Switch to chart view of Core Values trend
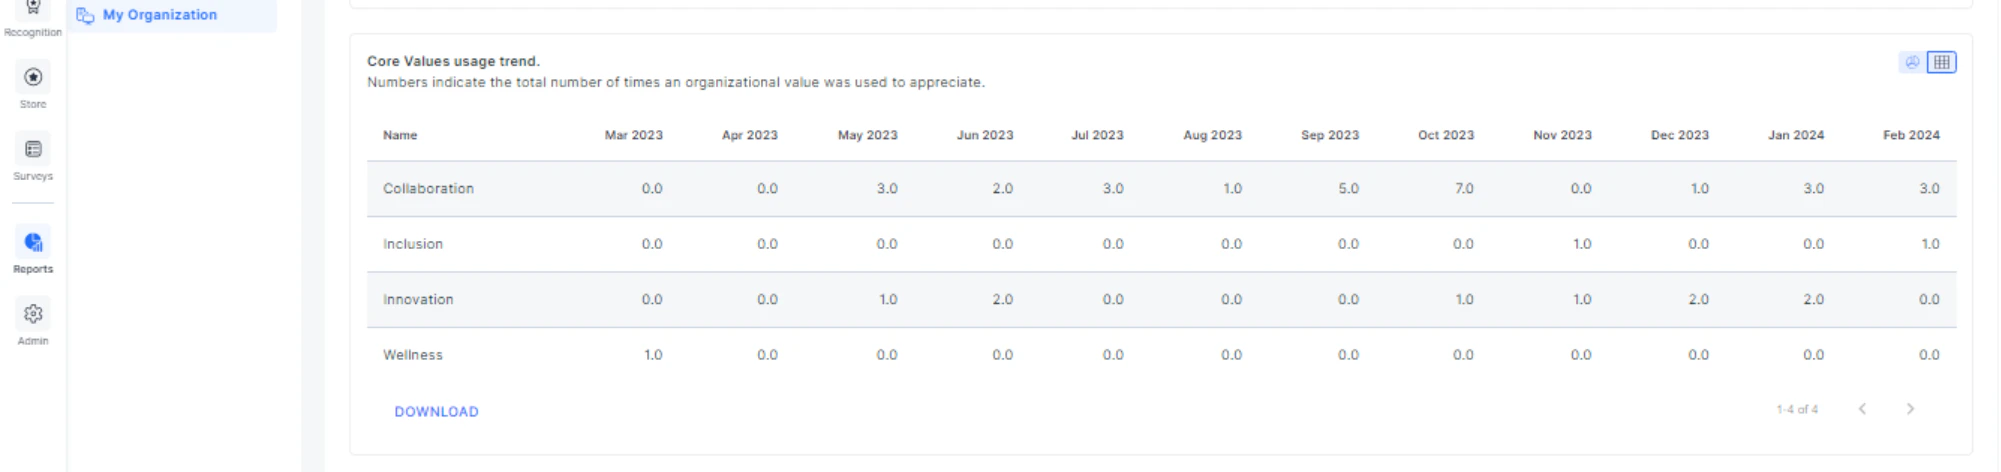2001x472 pixels. tap(1912, 62)
